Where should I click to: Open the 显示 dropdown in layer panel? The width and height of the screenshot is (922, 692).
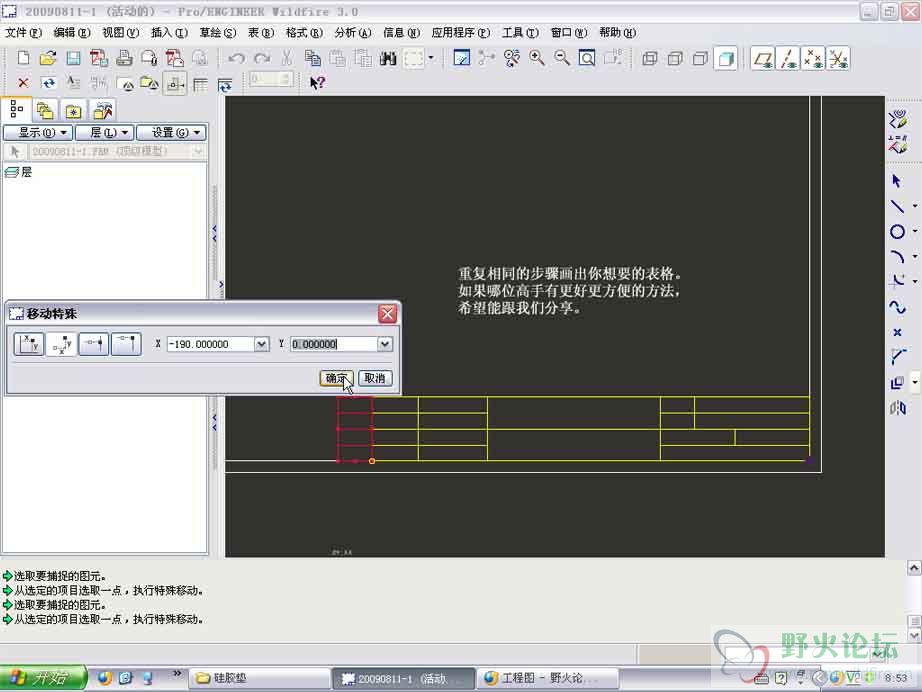(x=38, y=132)
